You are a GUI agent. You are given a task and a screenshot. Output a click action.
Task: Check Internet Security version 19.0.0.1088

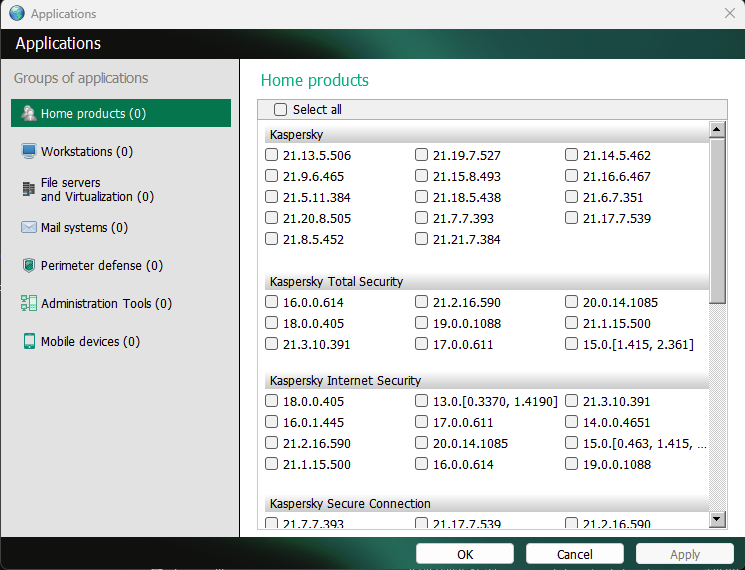point(572,463)
